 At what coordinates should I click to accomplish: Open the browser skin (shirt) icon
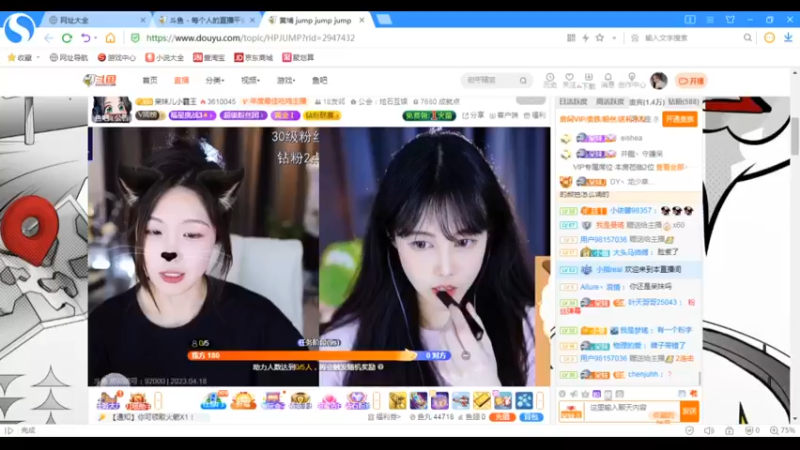click(730, 19)
